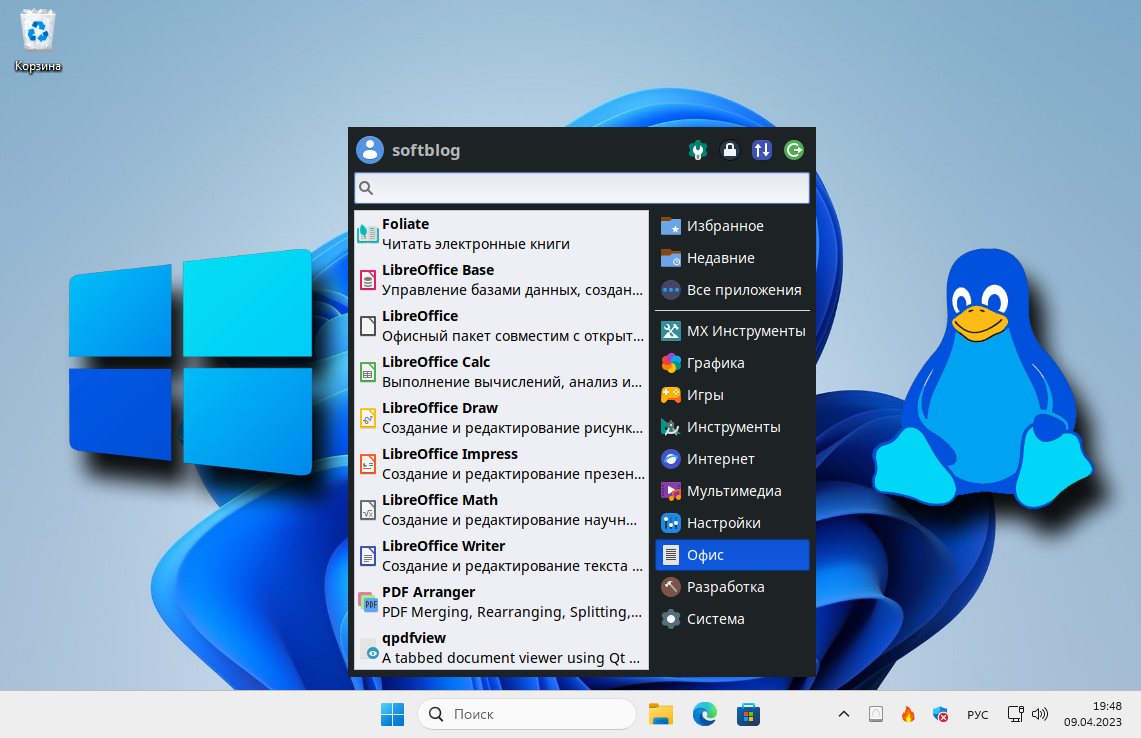Open the network connection tray icon
Screen dimensions: 1141x738
(x=1015, y=714)
